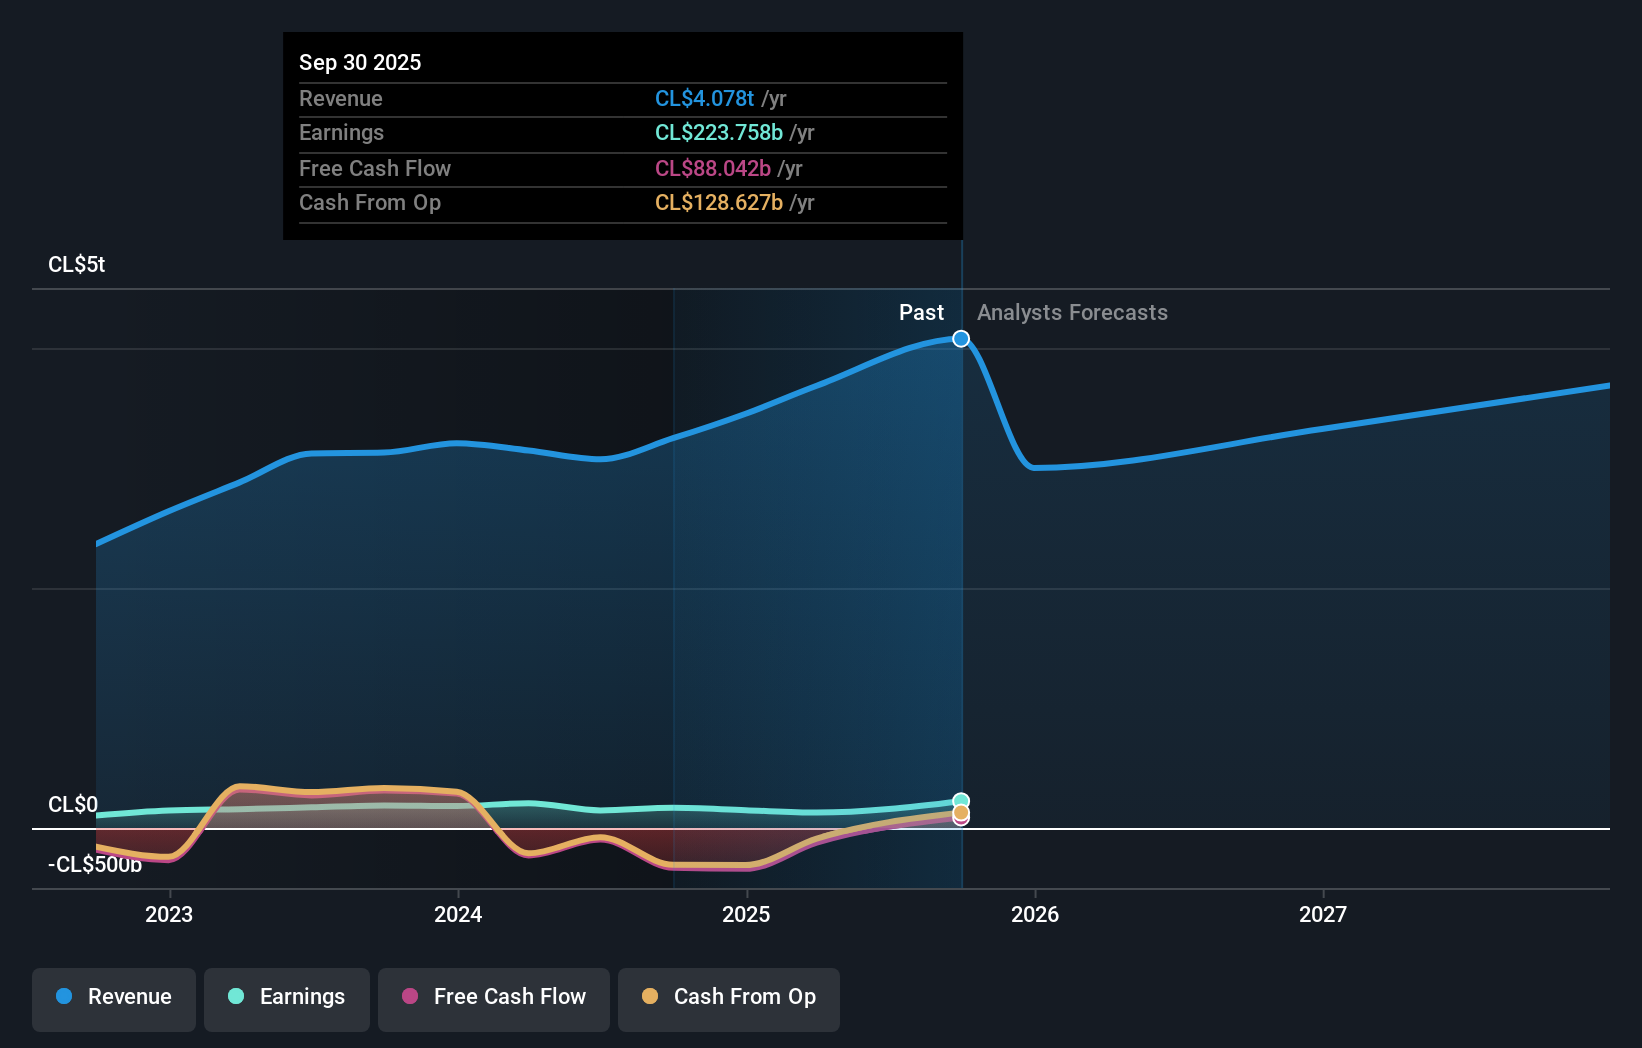The width and height of the screenshot is (1642, 1048).
Task: Click the teal Earnings legend dot
Action: (234, 997)
